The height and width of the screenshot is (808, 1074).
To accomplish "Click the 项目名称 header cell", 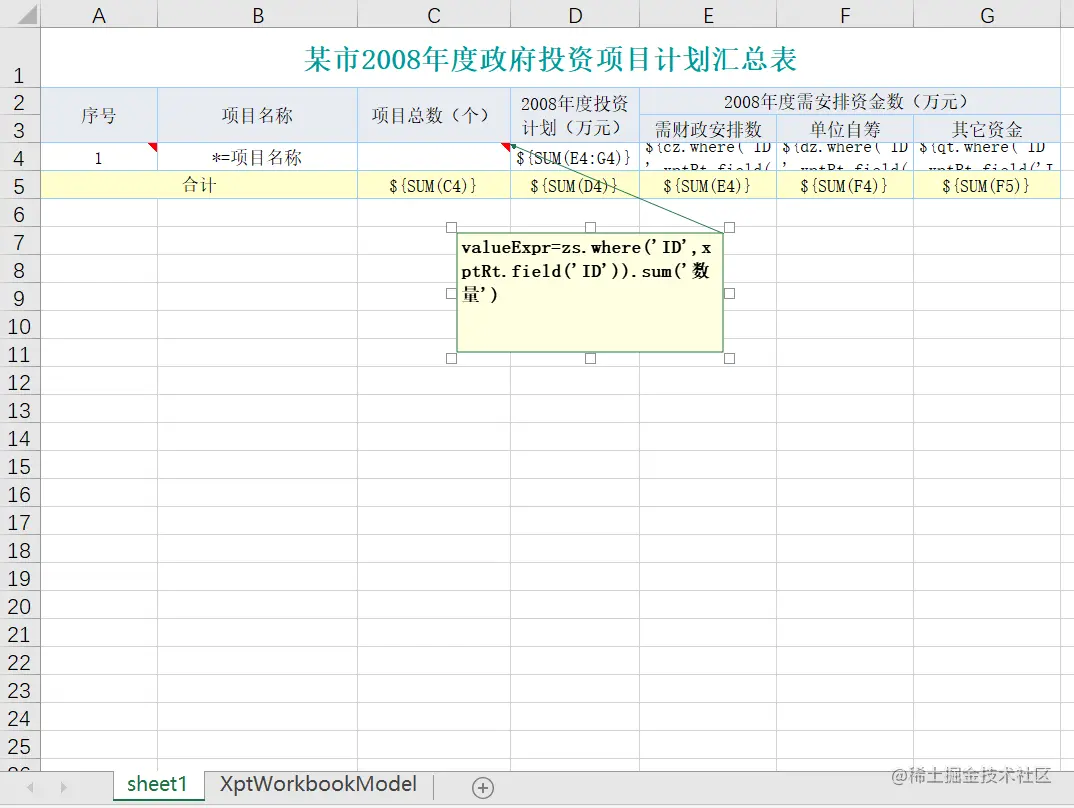I will (x=258, y=115).
